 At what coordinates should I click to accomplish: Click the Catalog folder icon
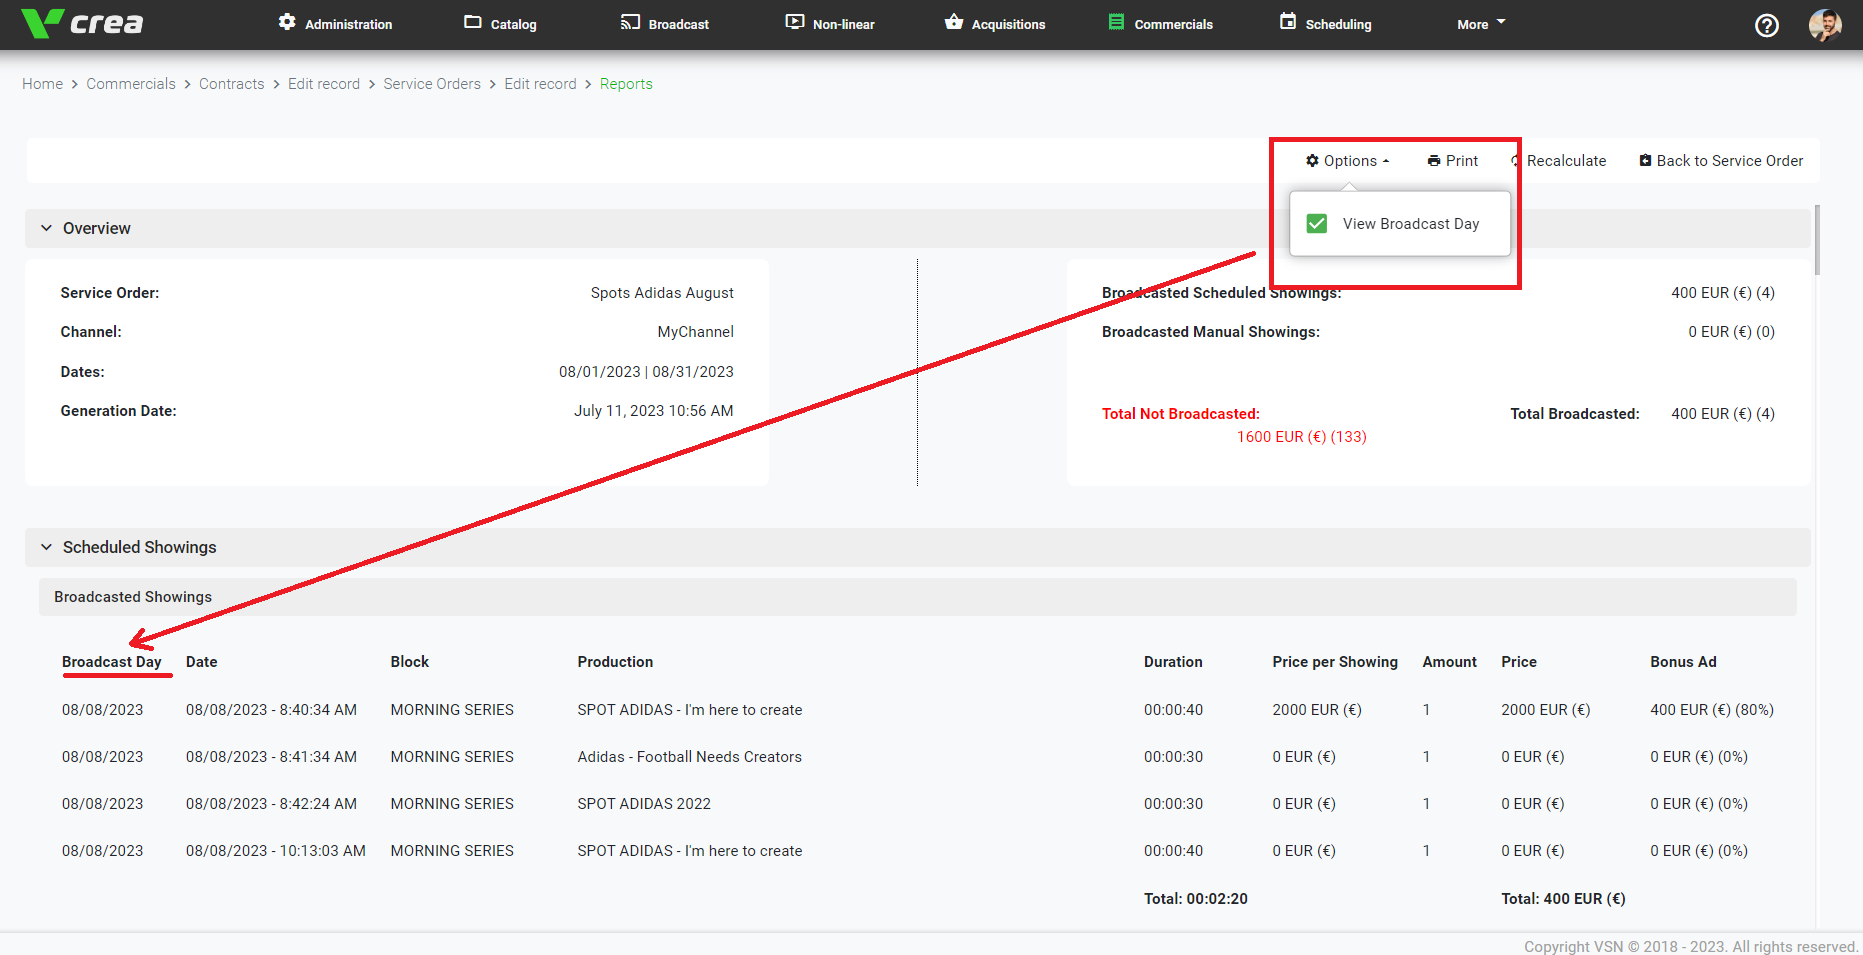[473, 22]
